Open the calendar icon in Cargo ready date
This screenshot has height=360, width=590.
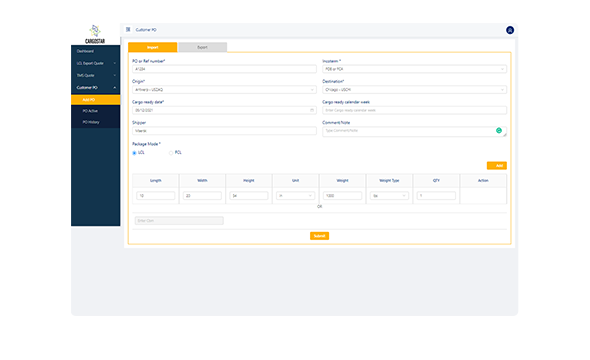coord(312,110)
